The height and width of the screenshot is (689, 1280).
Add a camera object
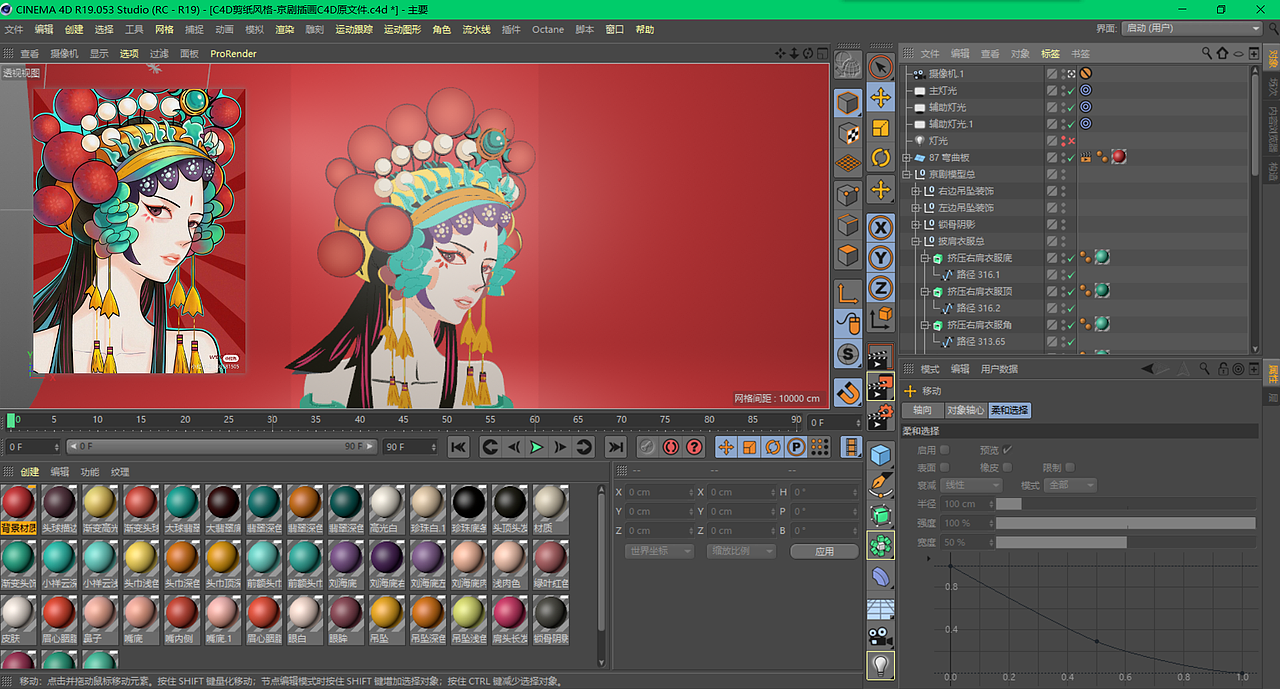pos(880,635)
